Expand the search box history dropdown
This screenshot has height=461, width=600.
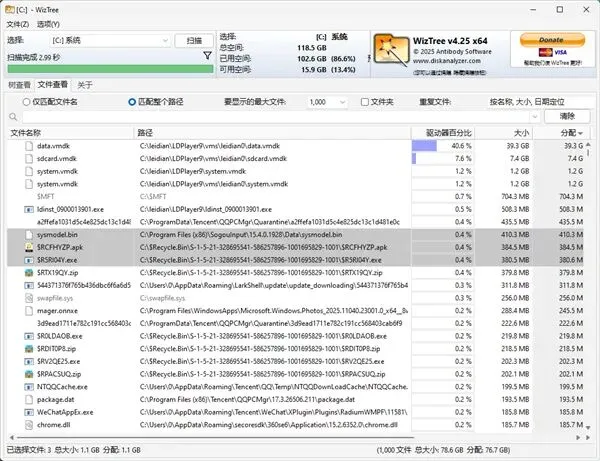pos(535,116)
